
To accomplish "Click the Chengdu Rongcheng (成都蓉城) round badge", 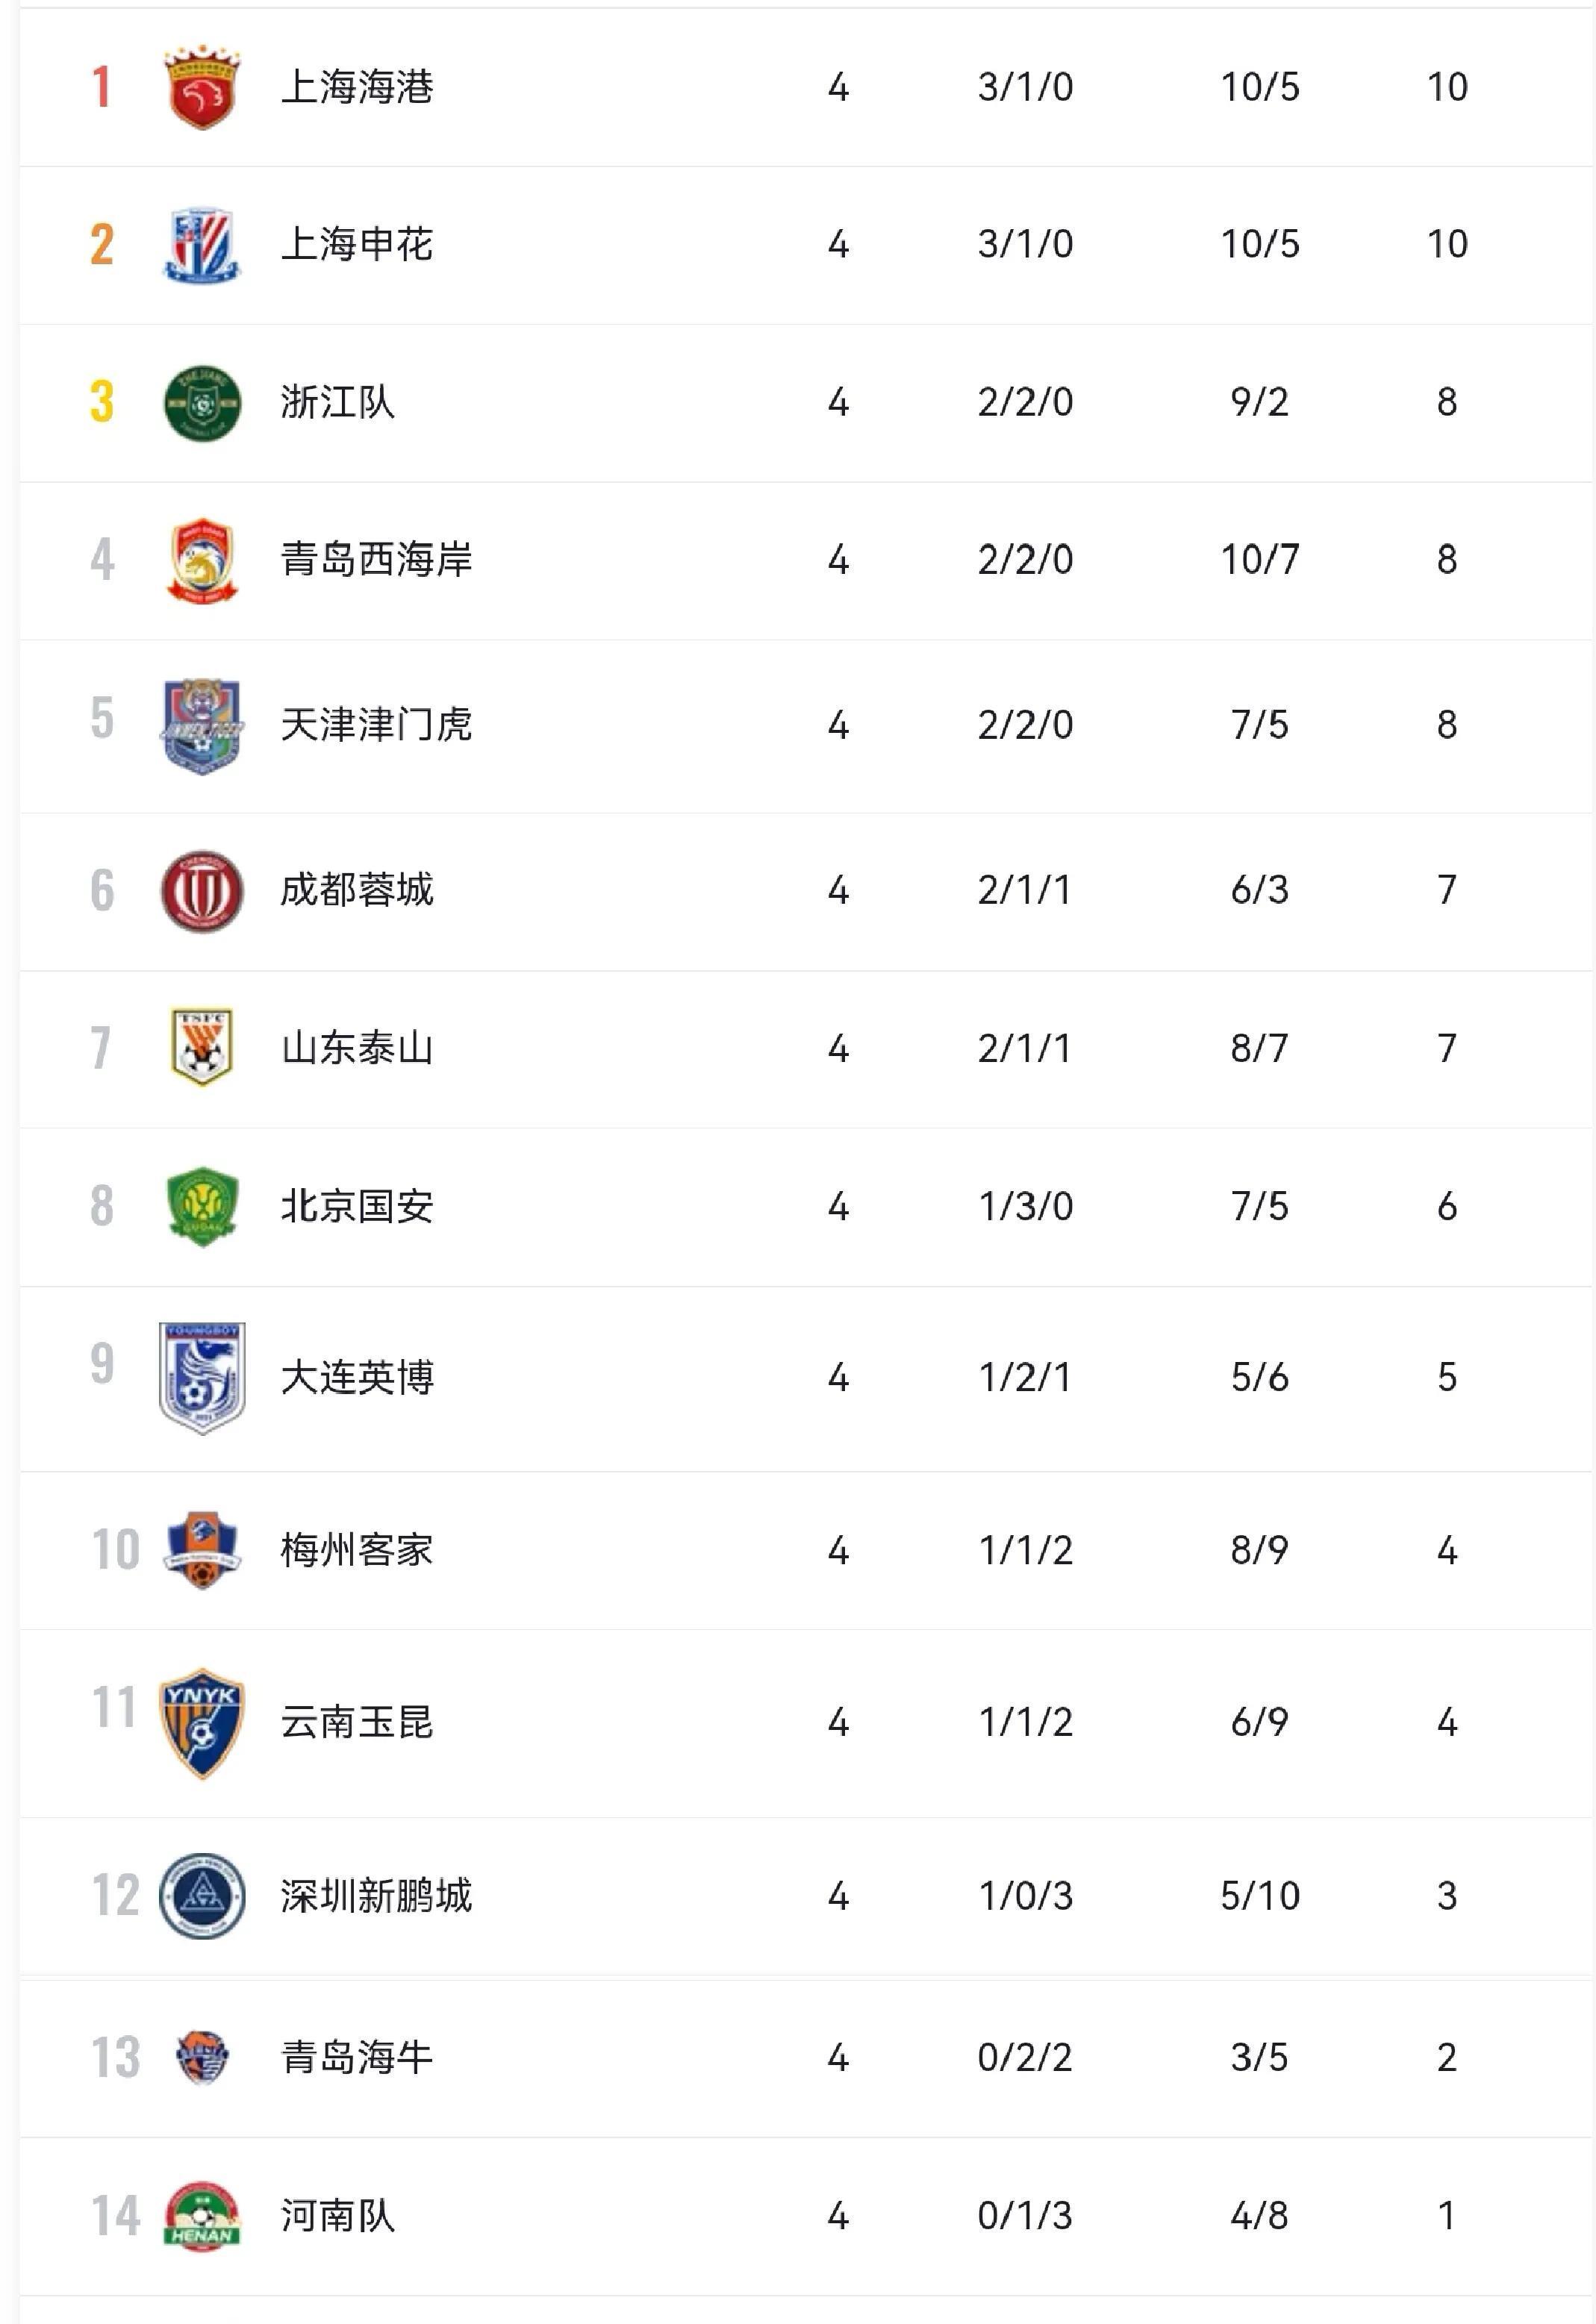I will pyautogui.click(x=201, y=890).
